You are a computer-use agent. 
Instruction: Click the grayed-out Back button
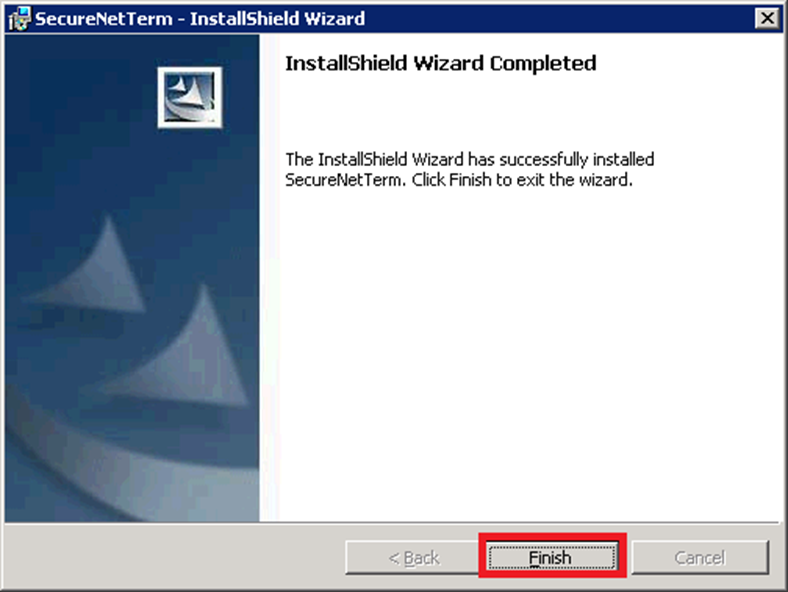click(x=413, y=557)
